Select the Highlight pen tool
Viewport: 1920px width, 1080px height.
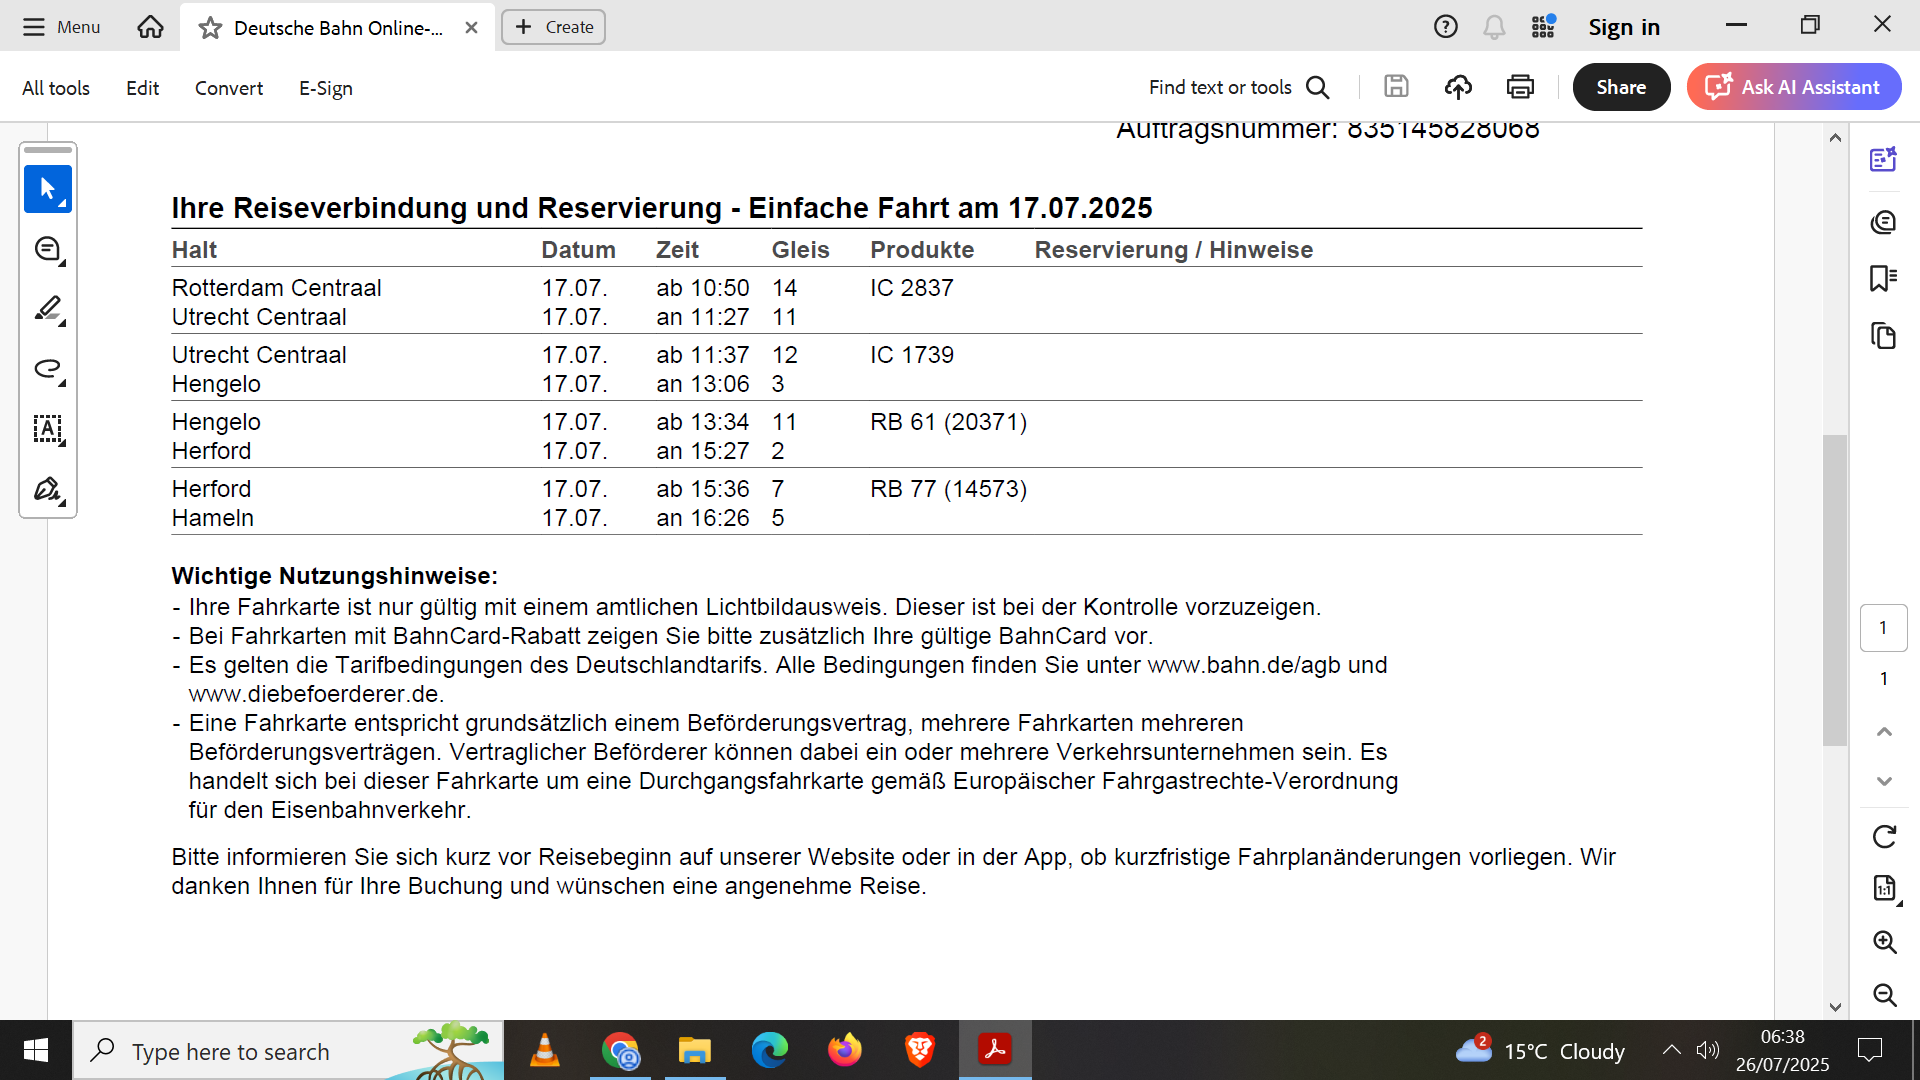[47, 309]
